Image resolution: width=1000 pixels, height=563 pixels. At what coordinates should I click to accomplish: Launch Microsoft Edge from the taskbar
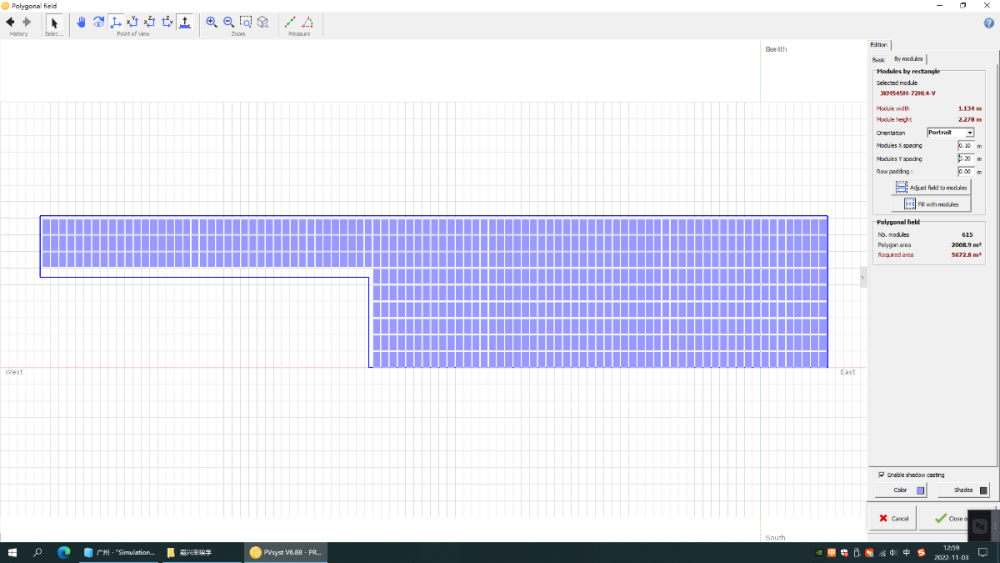pos(64,552)
